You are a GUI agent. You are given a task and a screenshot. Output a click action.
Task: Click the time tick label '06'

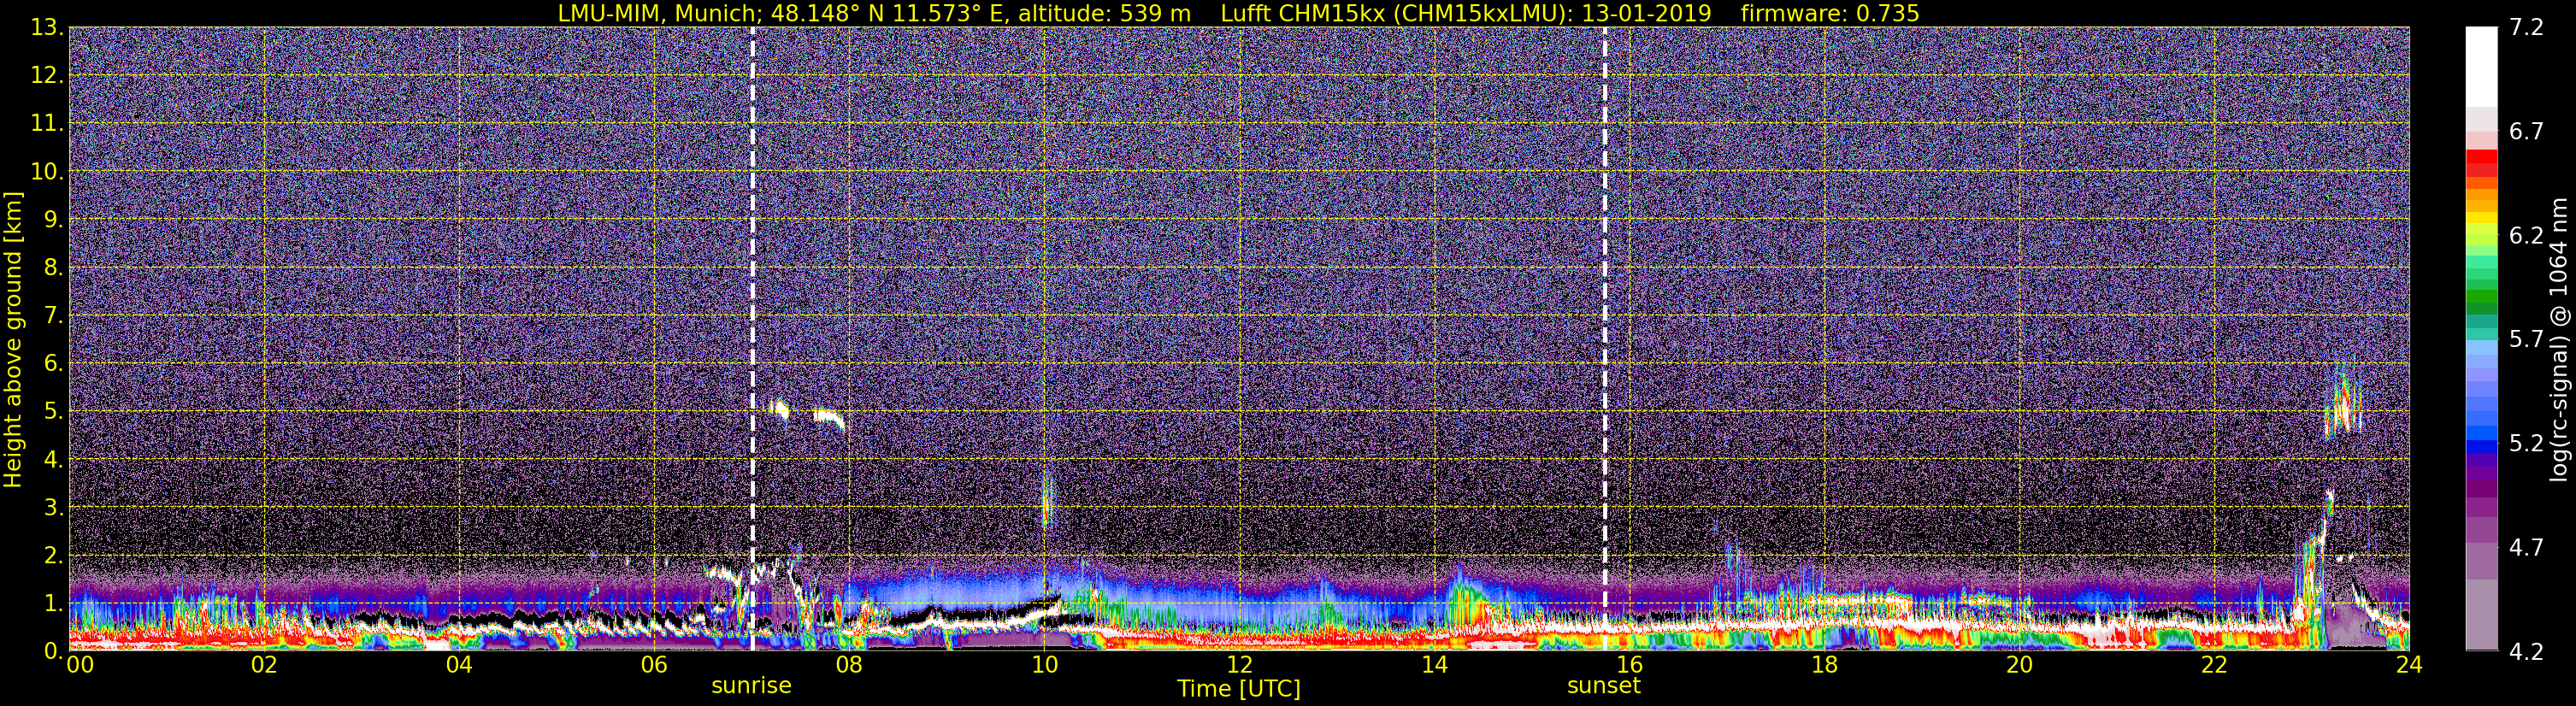[654, 666]
